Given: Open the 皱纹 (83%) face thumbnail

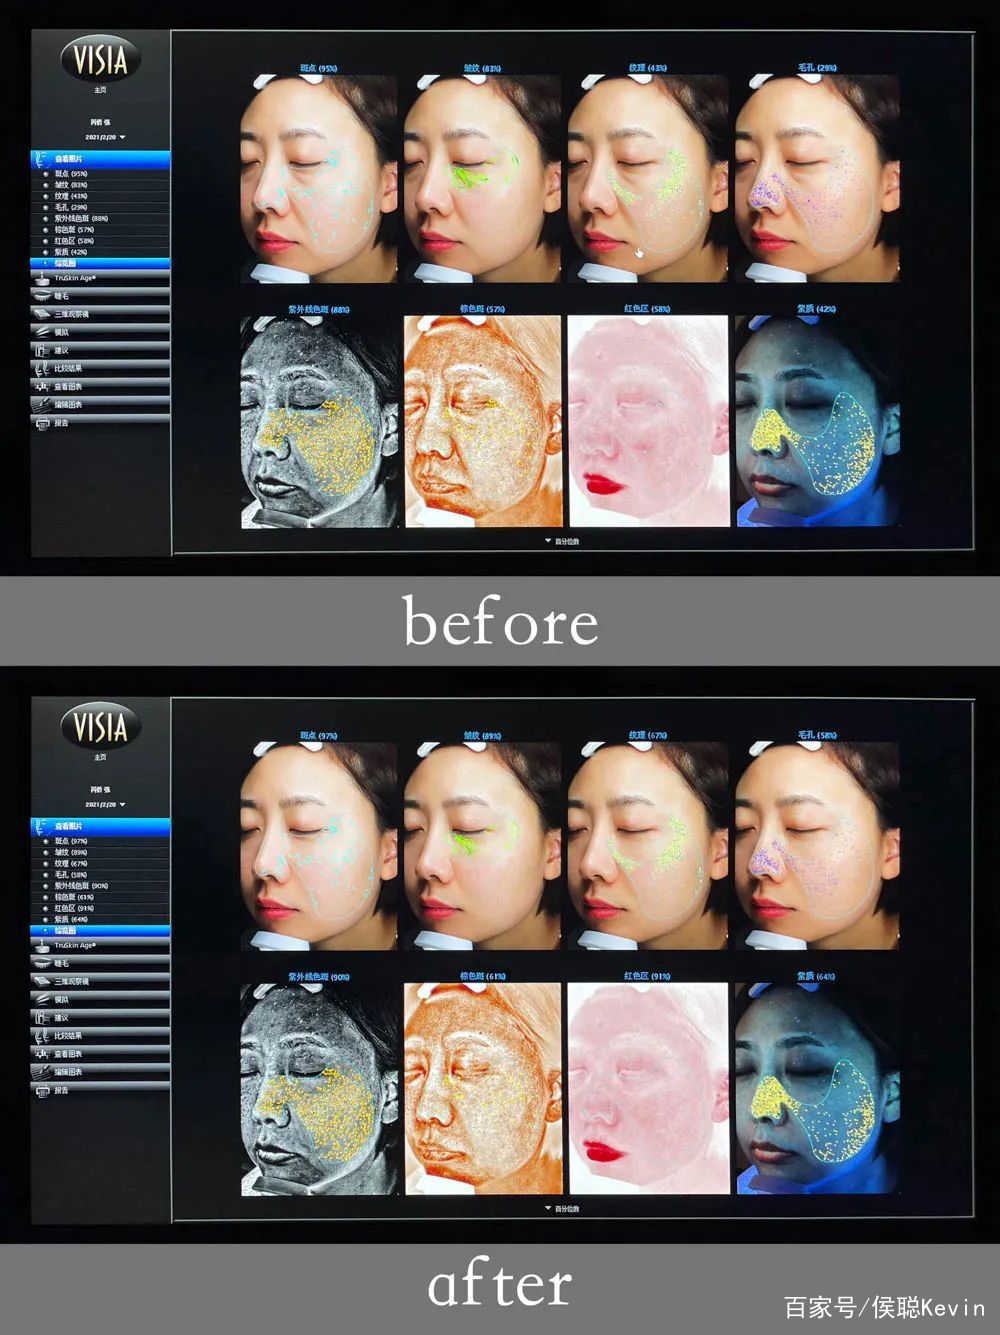Looking at the screenshot, I should coord(482,178).
